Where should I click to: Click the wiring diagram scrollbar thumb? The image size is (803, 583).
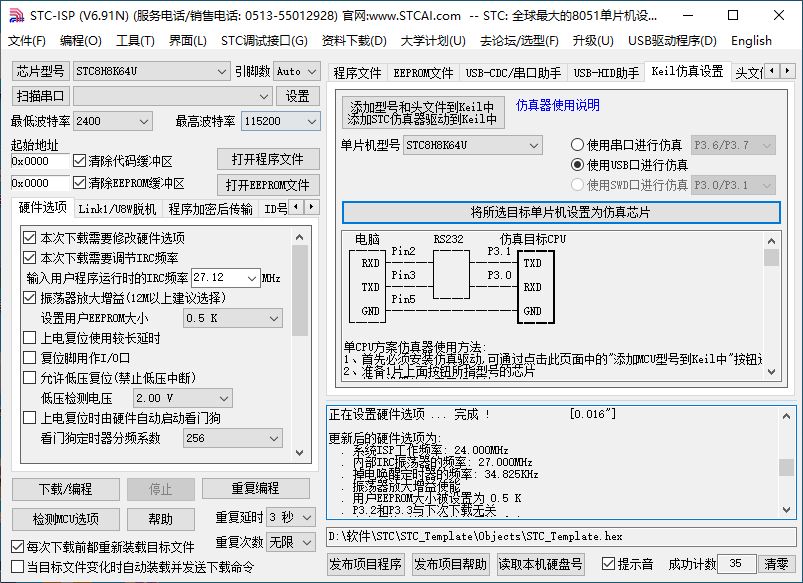click(771, 257)
